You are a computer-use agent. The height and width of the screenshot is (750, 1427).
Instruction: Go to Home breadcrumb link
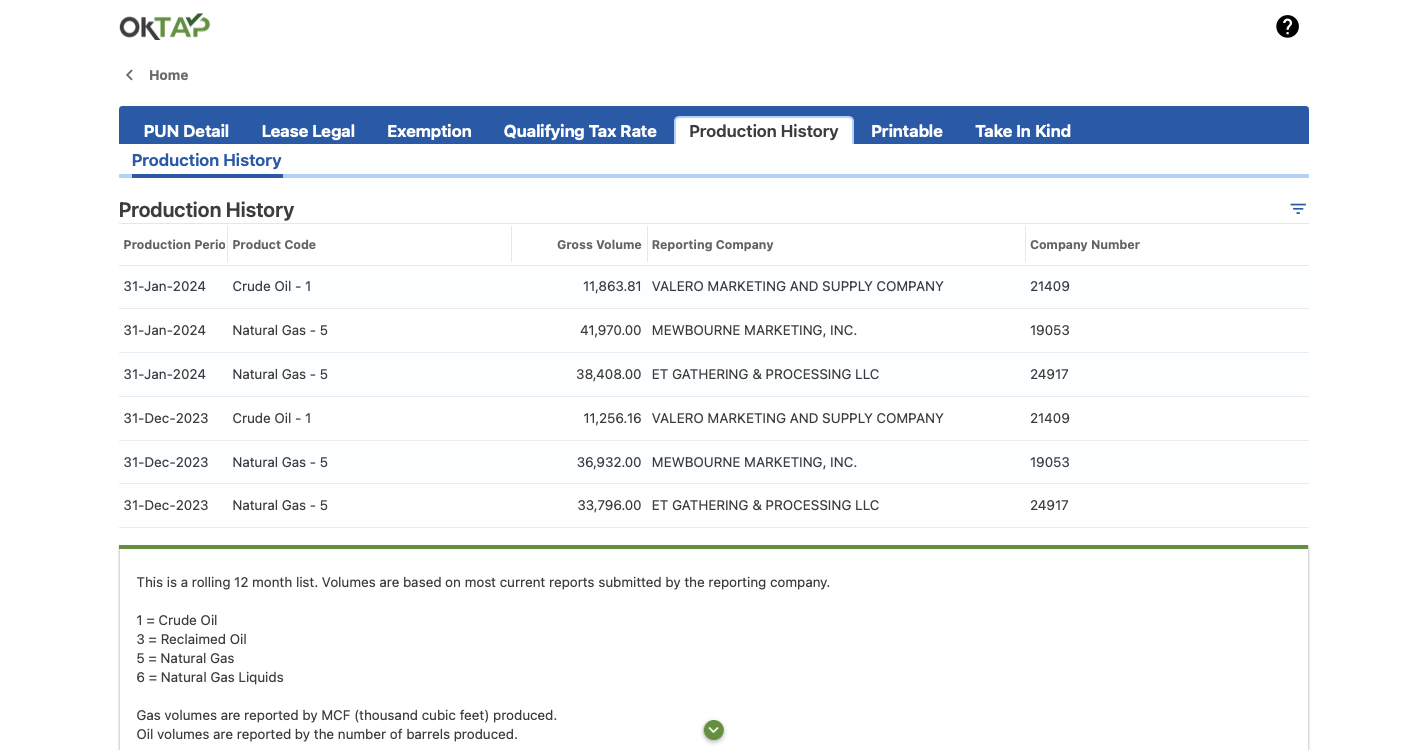[x=168, y=75]
